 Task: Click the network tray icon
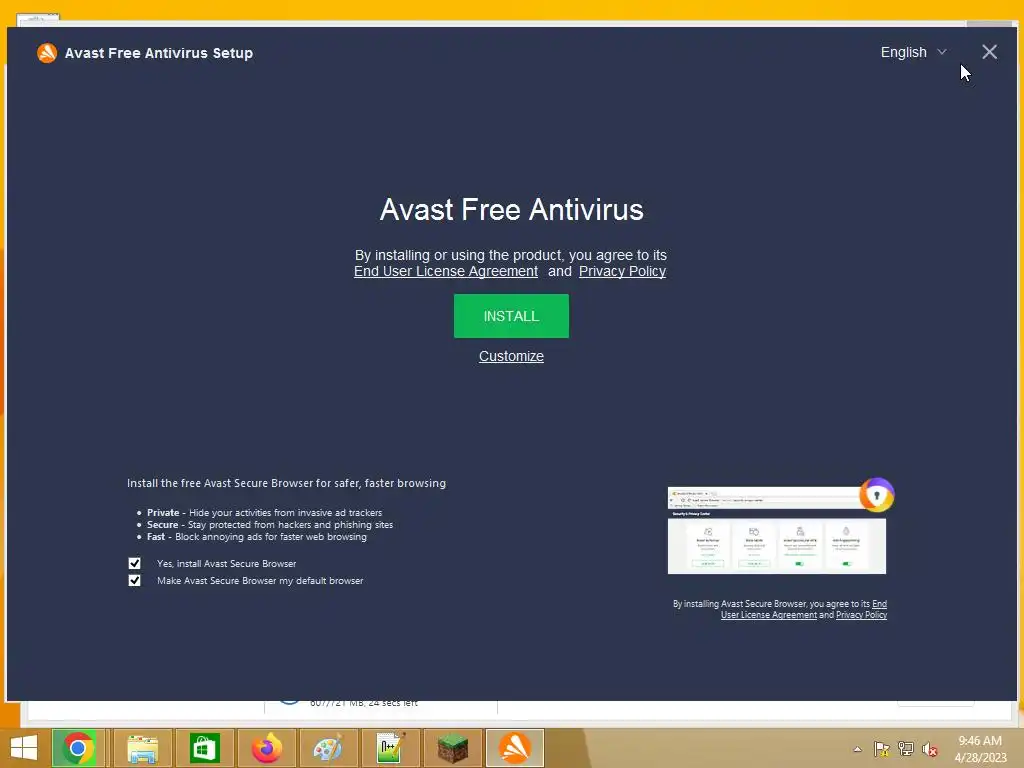[906, 749]
